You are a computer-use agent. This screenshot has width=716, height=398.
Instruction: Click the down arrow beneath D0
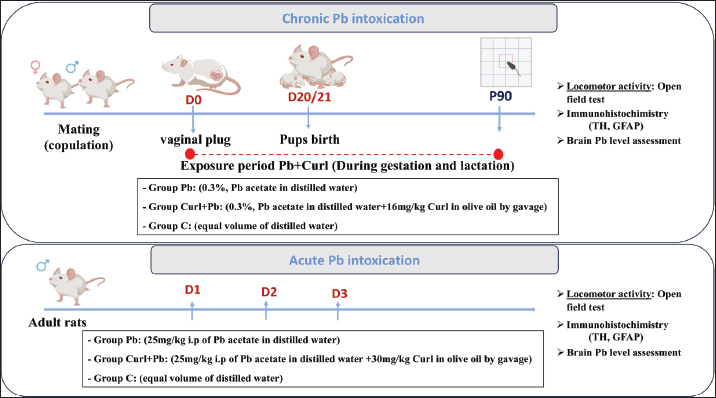tap(193, 120)
